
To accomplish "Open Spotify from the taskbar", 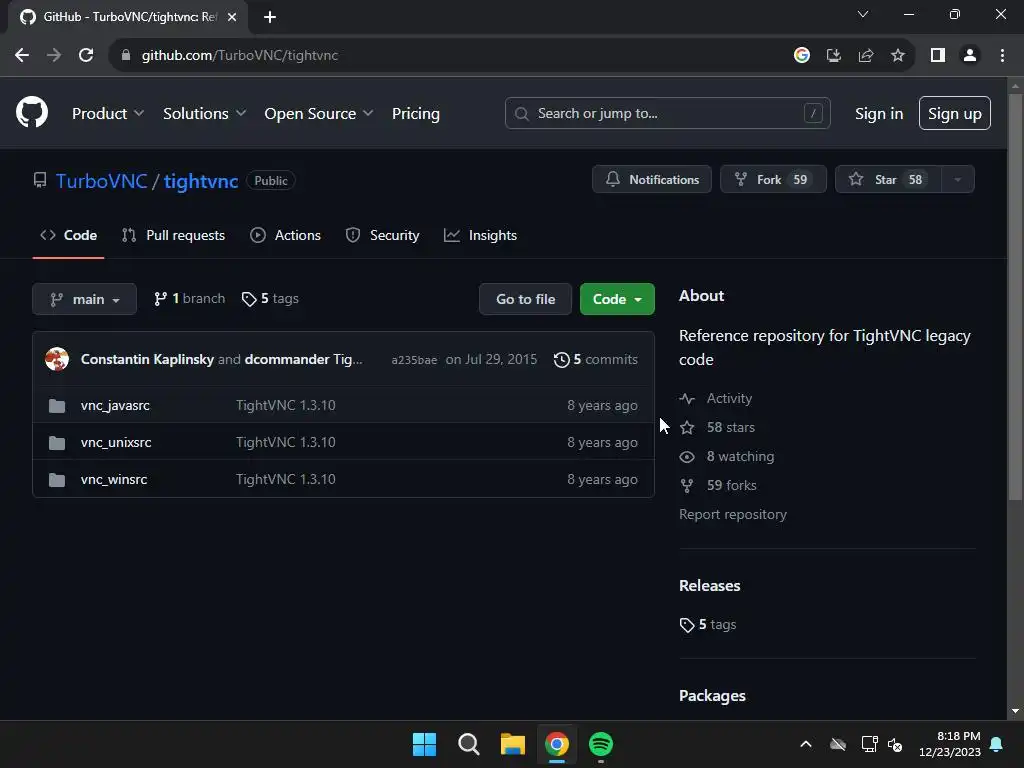I will point(601,744).
